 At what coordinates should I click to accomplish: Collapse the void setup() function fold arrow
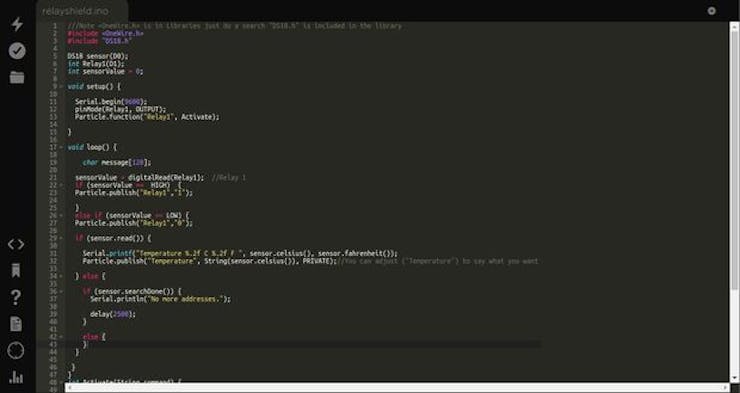[x=61, y=87]
